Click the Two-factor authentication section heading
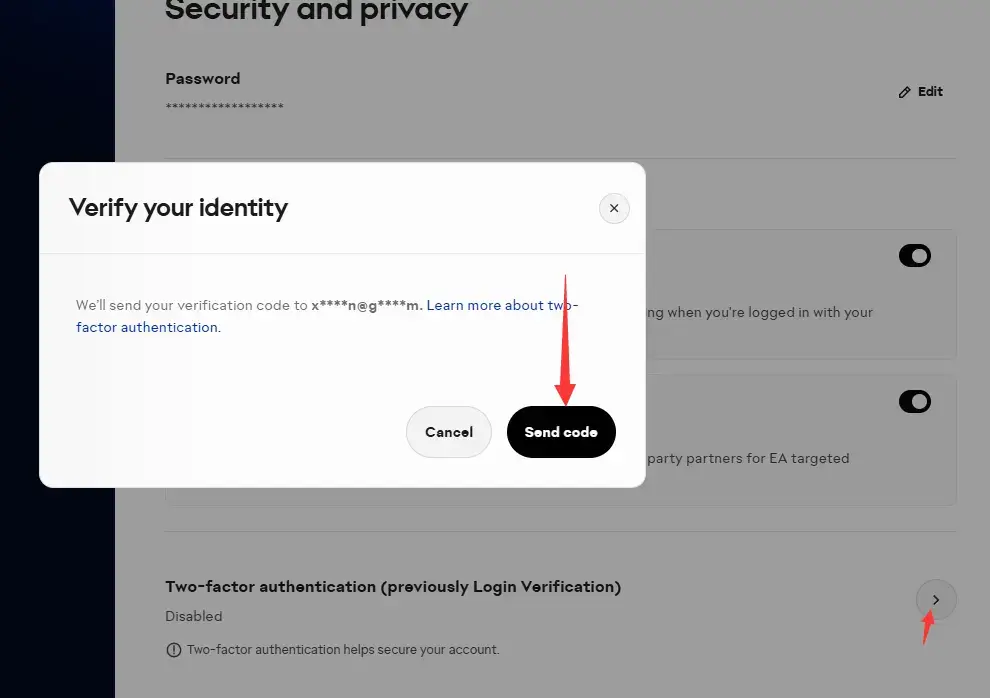The width and height of the screenshot is (990, 698). pyautogui.click(x=393, y=587)
